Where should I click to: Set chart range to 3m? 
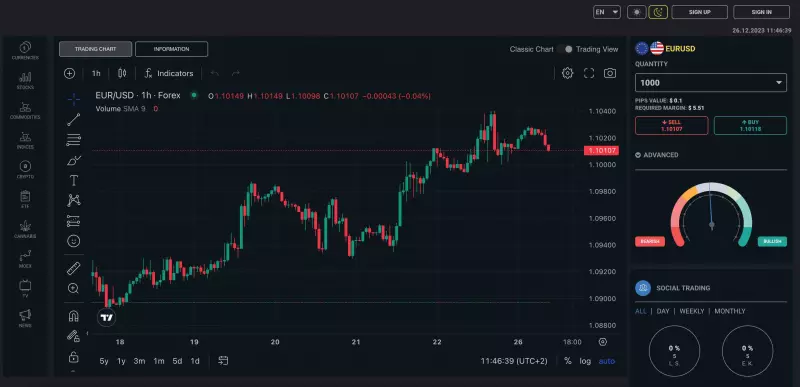coord(139,361)
